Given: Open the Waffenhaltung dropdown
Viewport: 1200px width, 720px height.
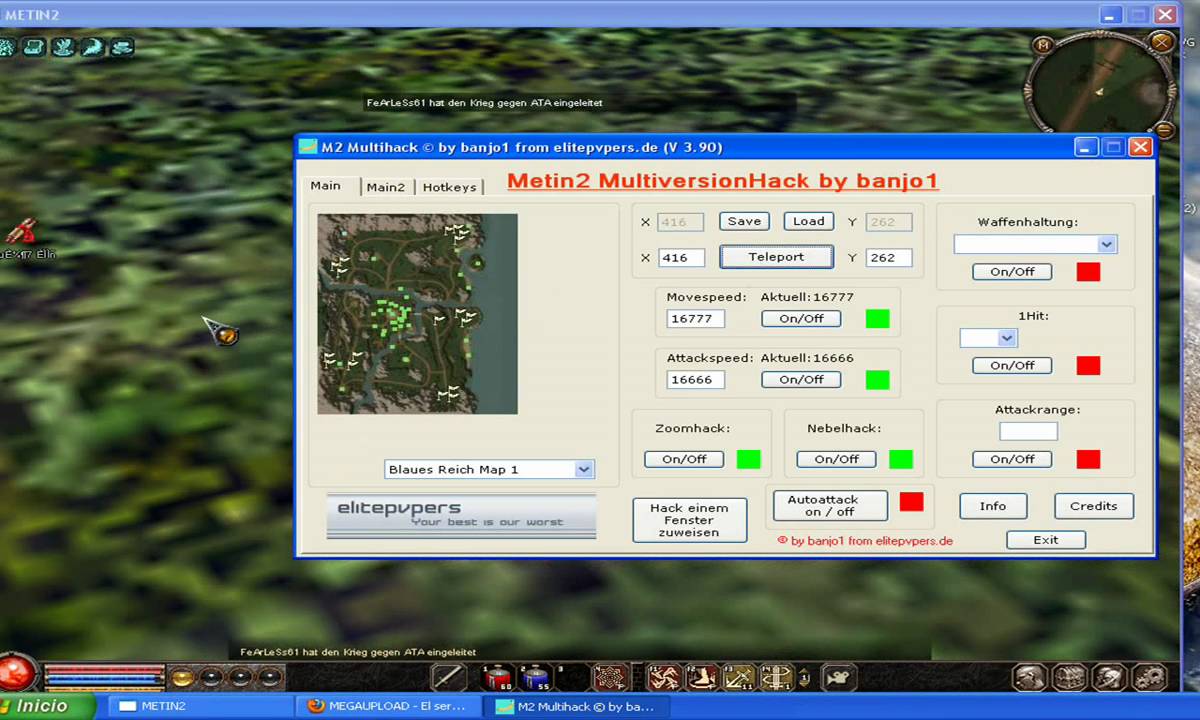Looking at the screenshot, I should coord(1106,244).
